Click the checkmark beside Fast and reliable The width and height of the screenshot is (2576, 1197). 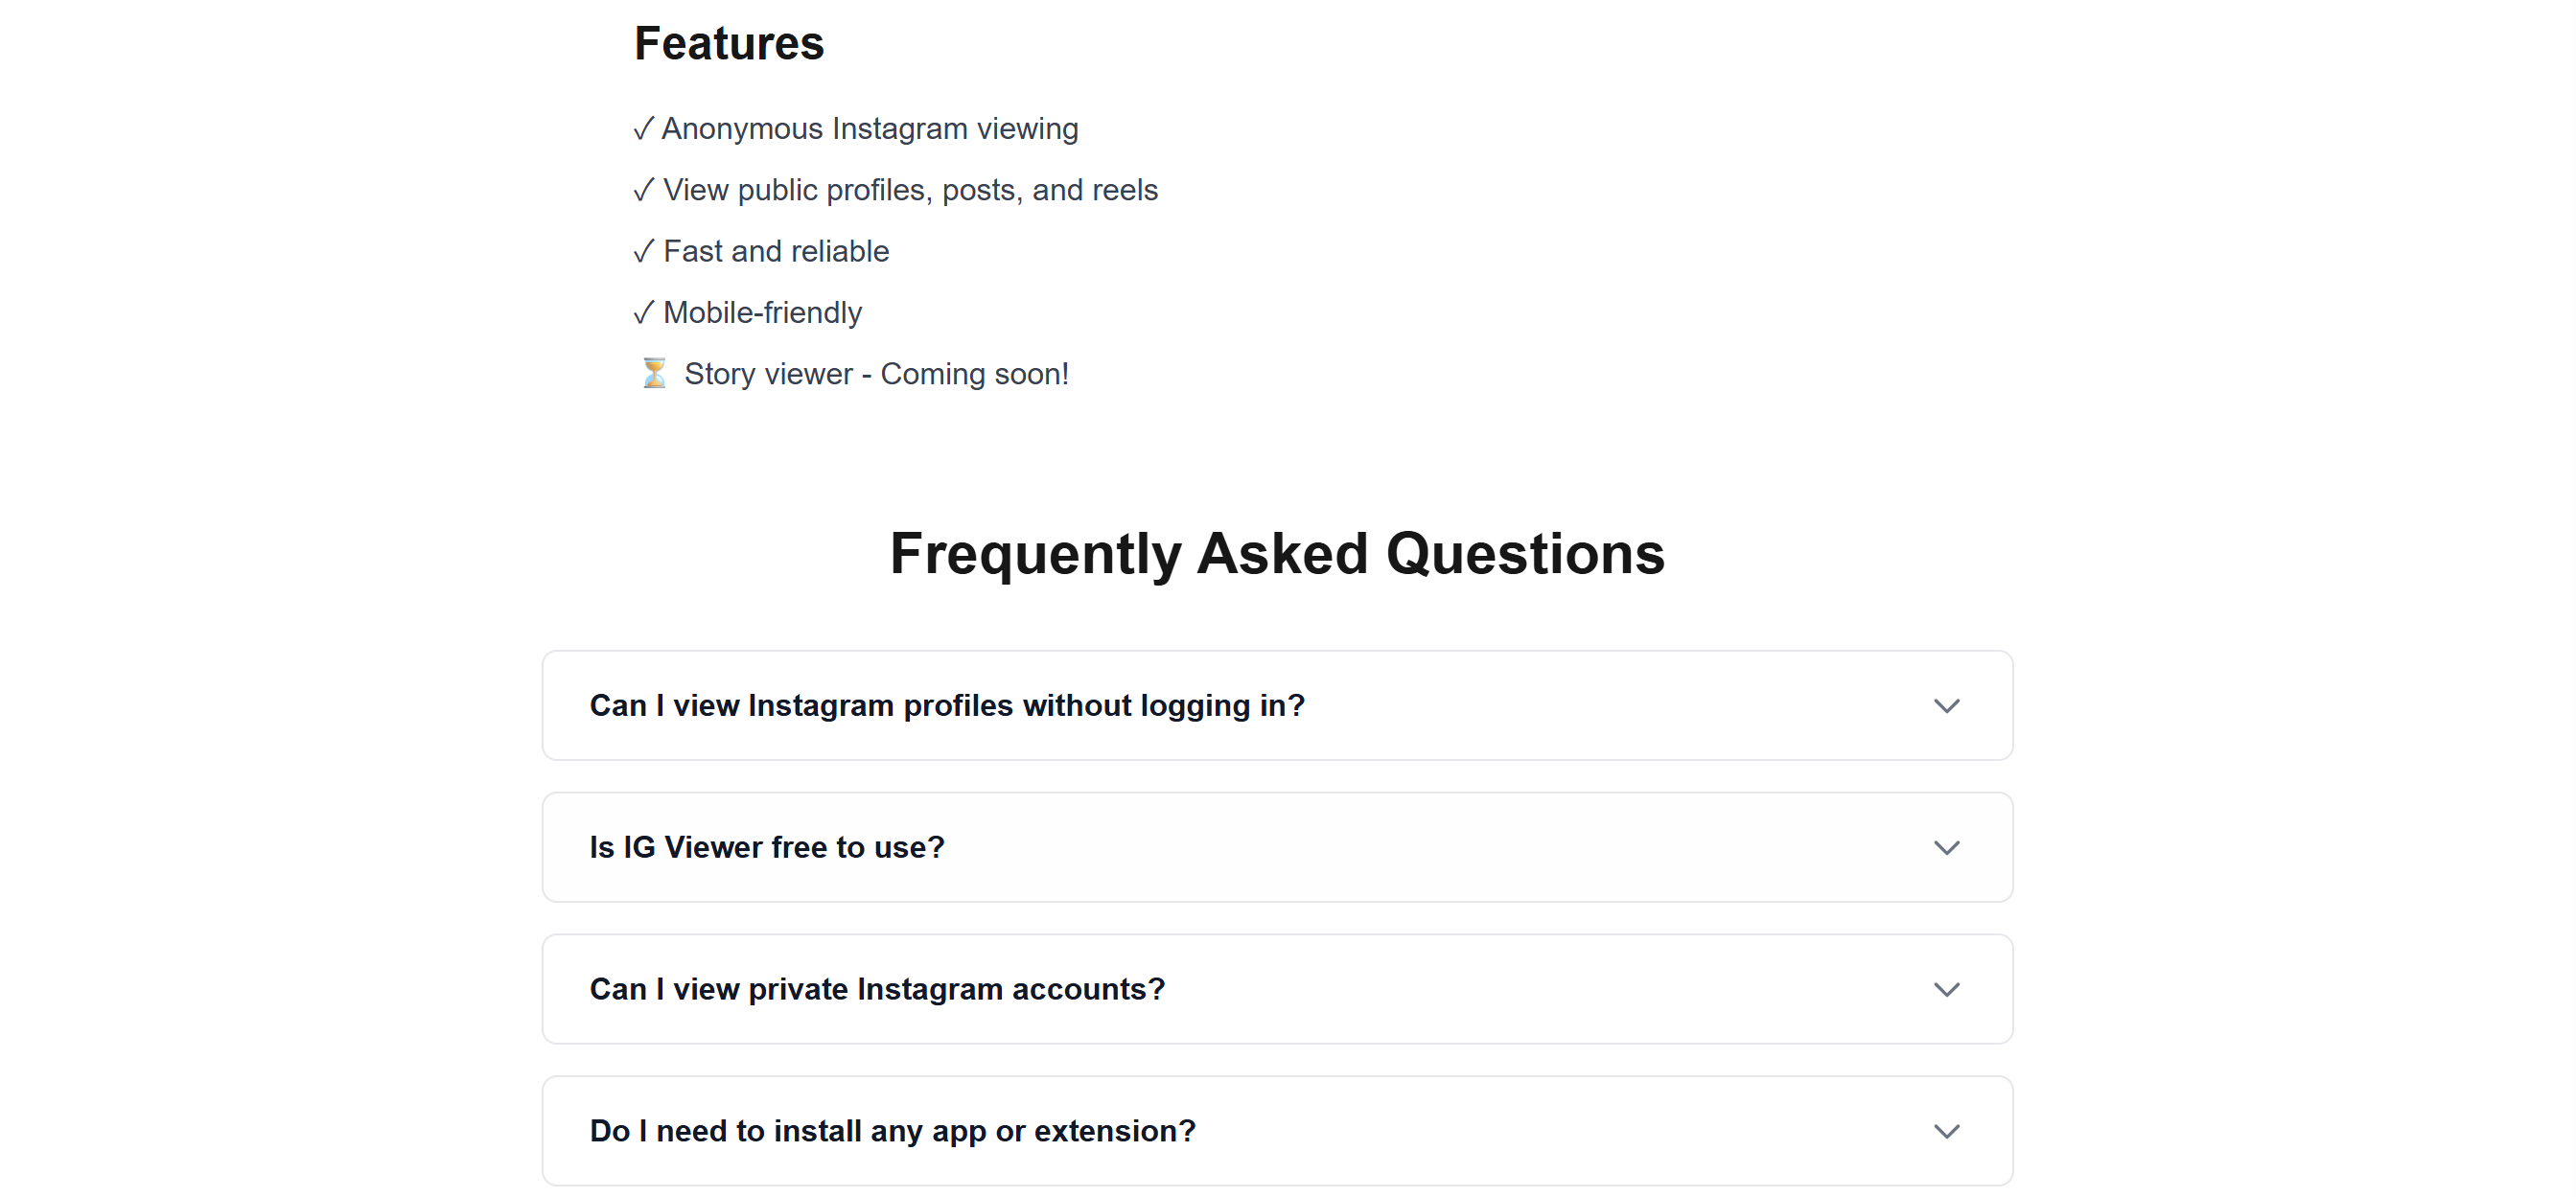[643, 251]
